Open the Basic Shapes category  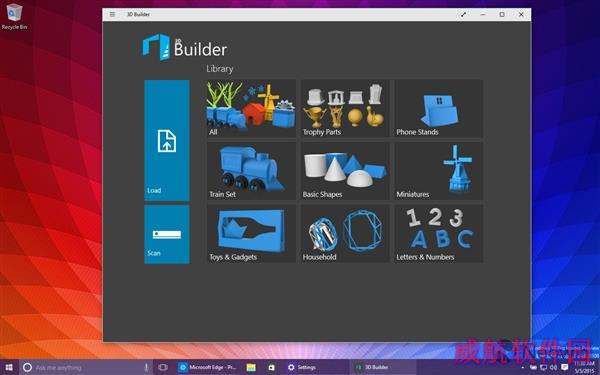tap(345, 171)
